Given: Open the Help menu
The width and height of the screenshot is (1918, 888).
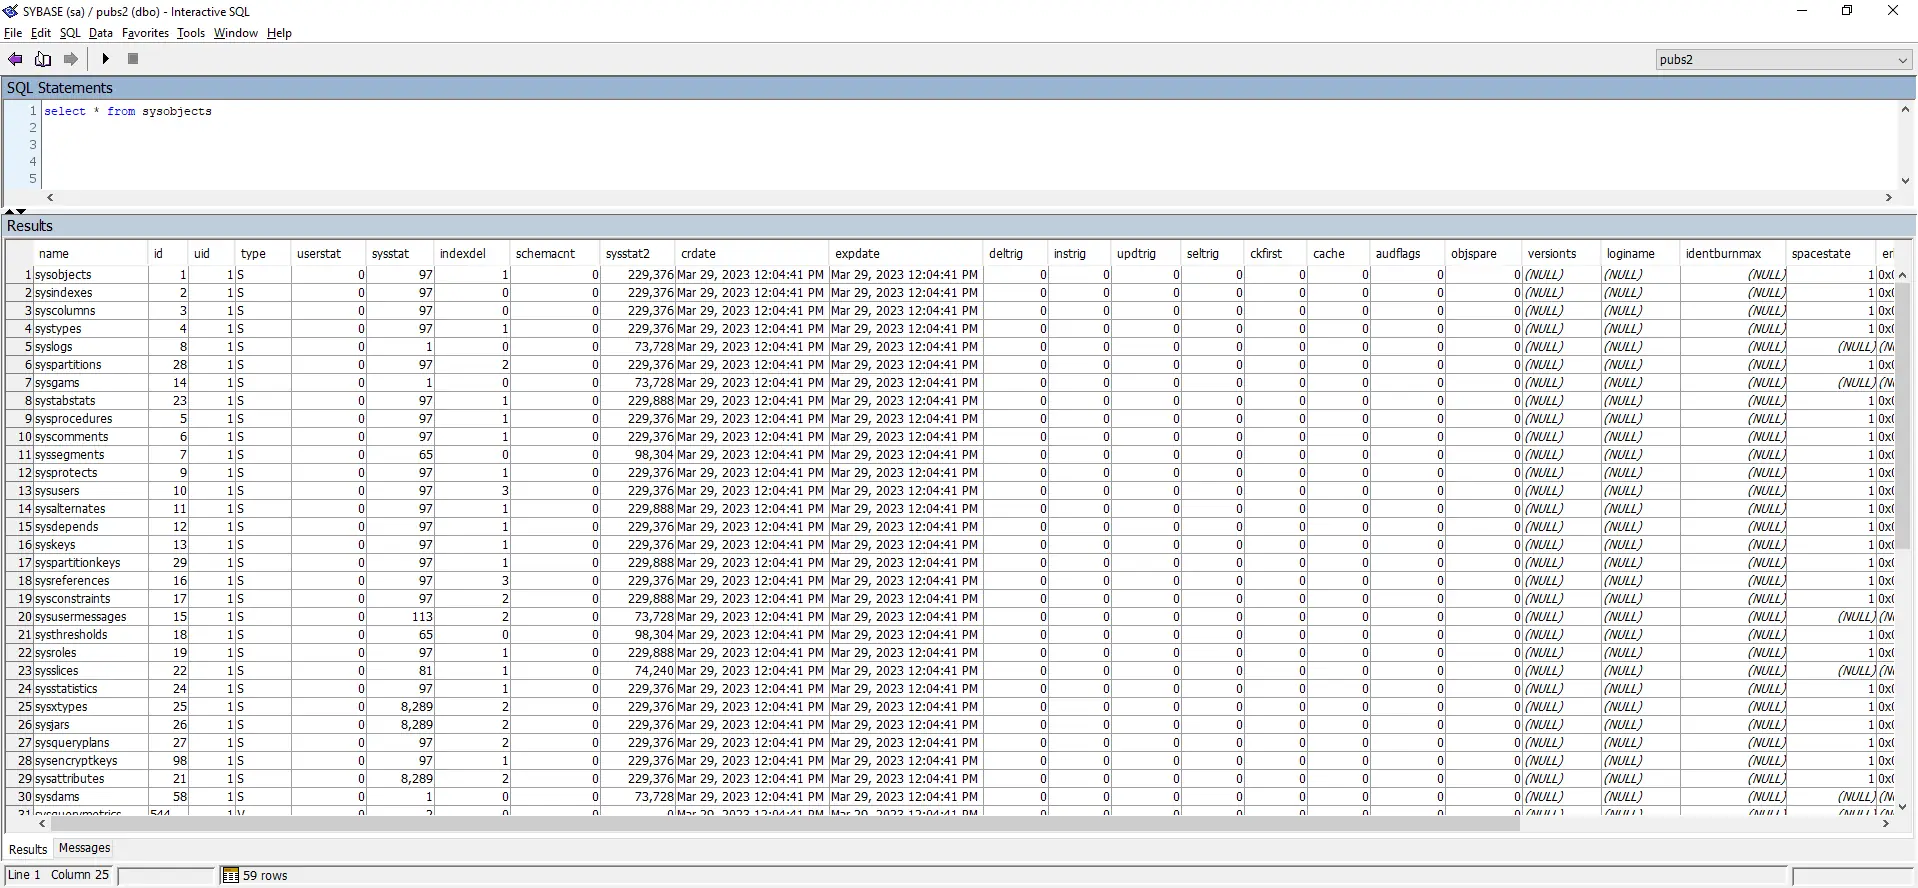Looking at the screenshot, I should click(279, 33).
